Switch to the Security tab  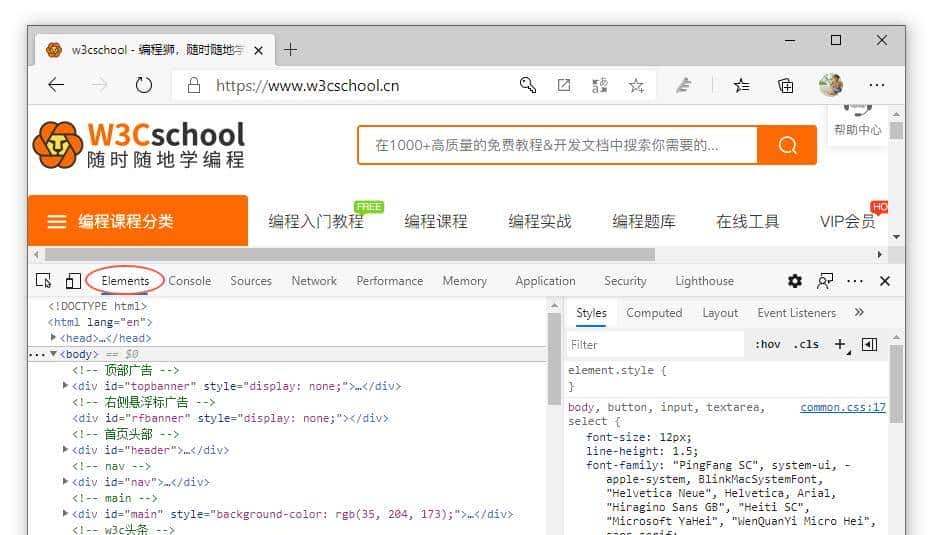pos(625,281)
